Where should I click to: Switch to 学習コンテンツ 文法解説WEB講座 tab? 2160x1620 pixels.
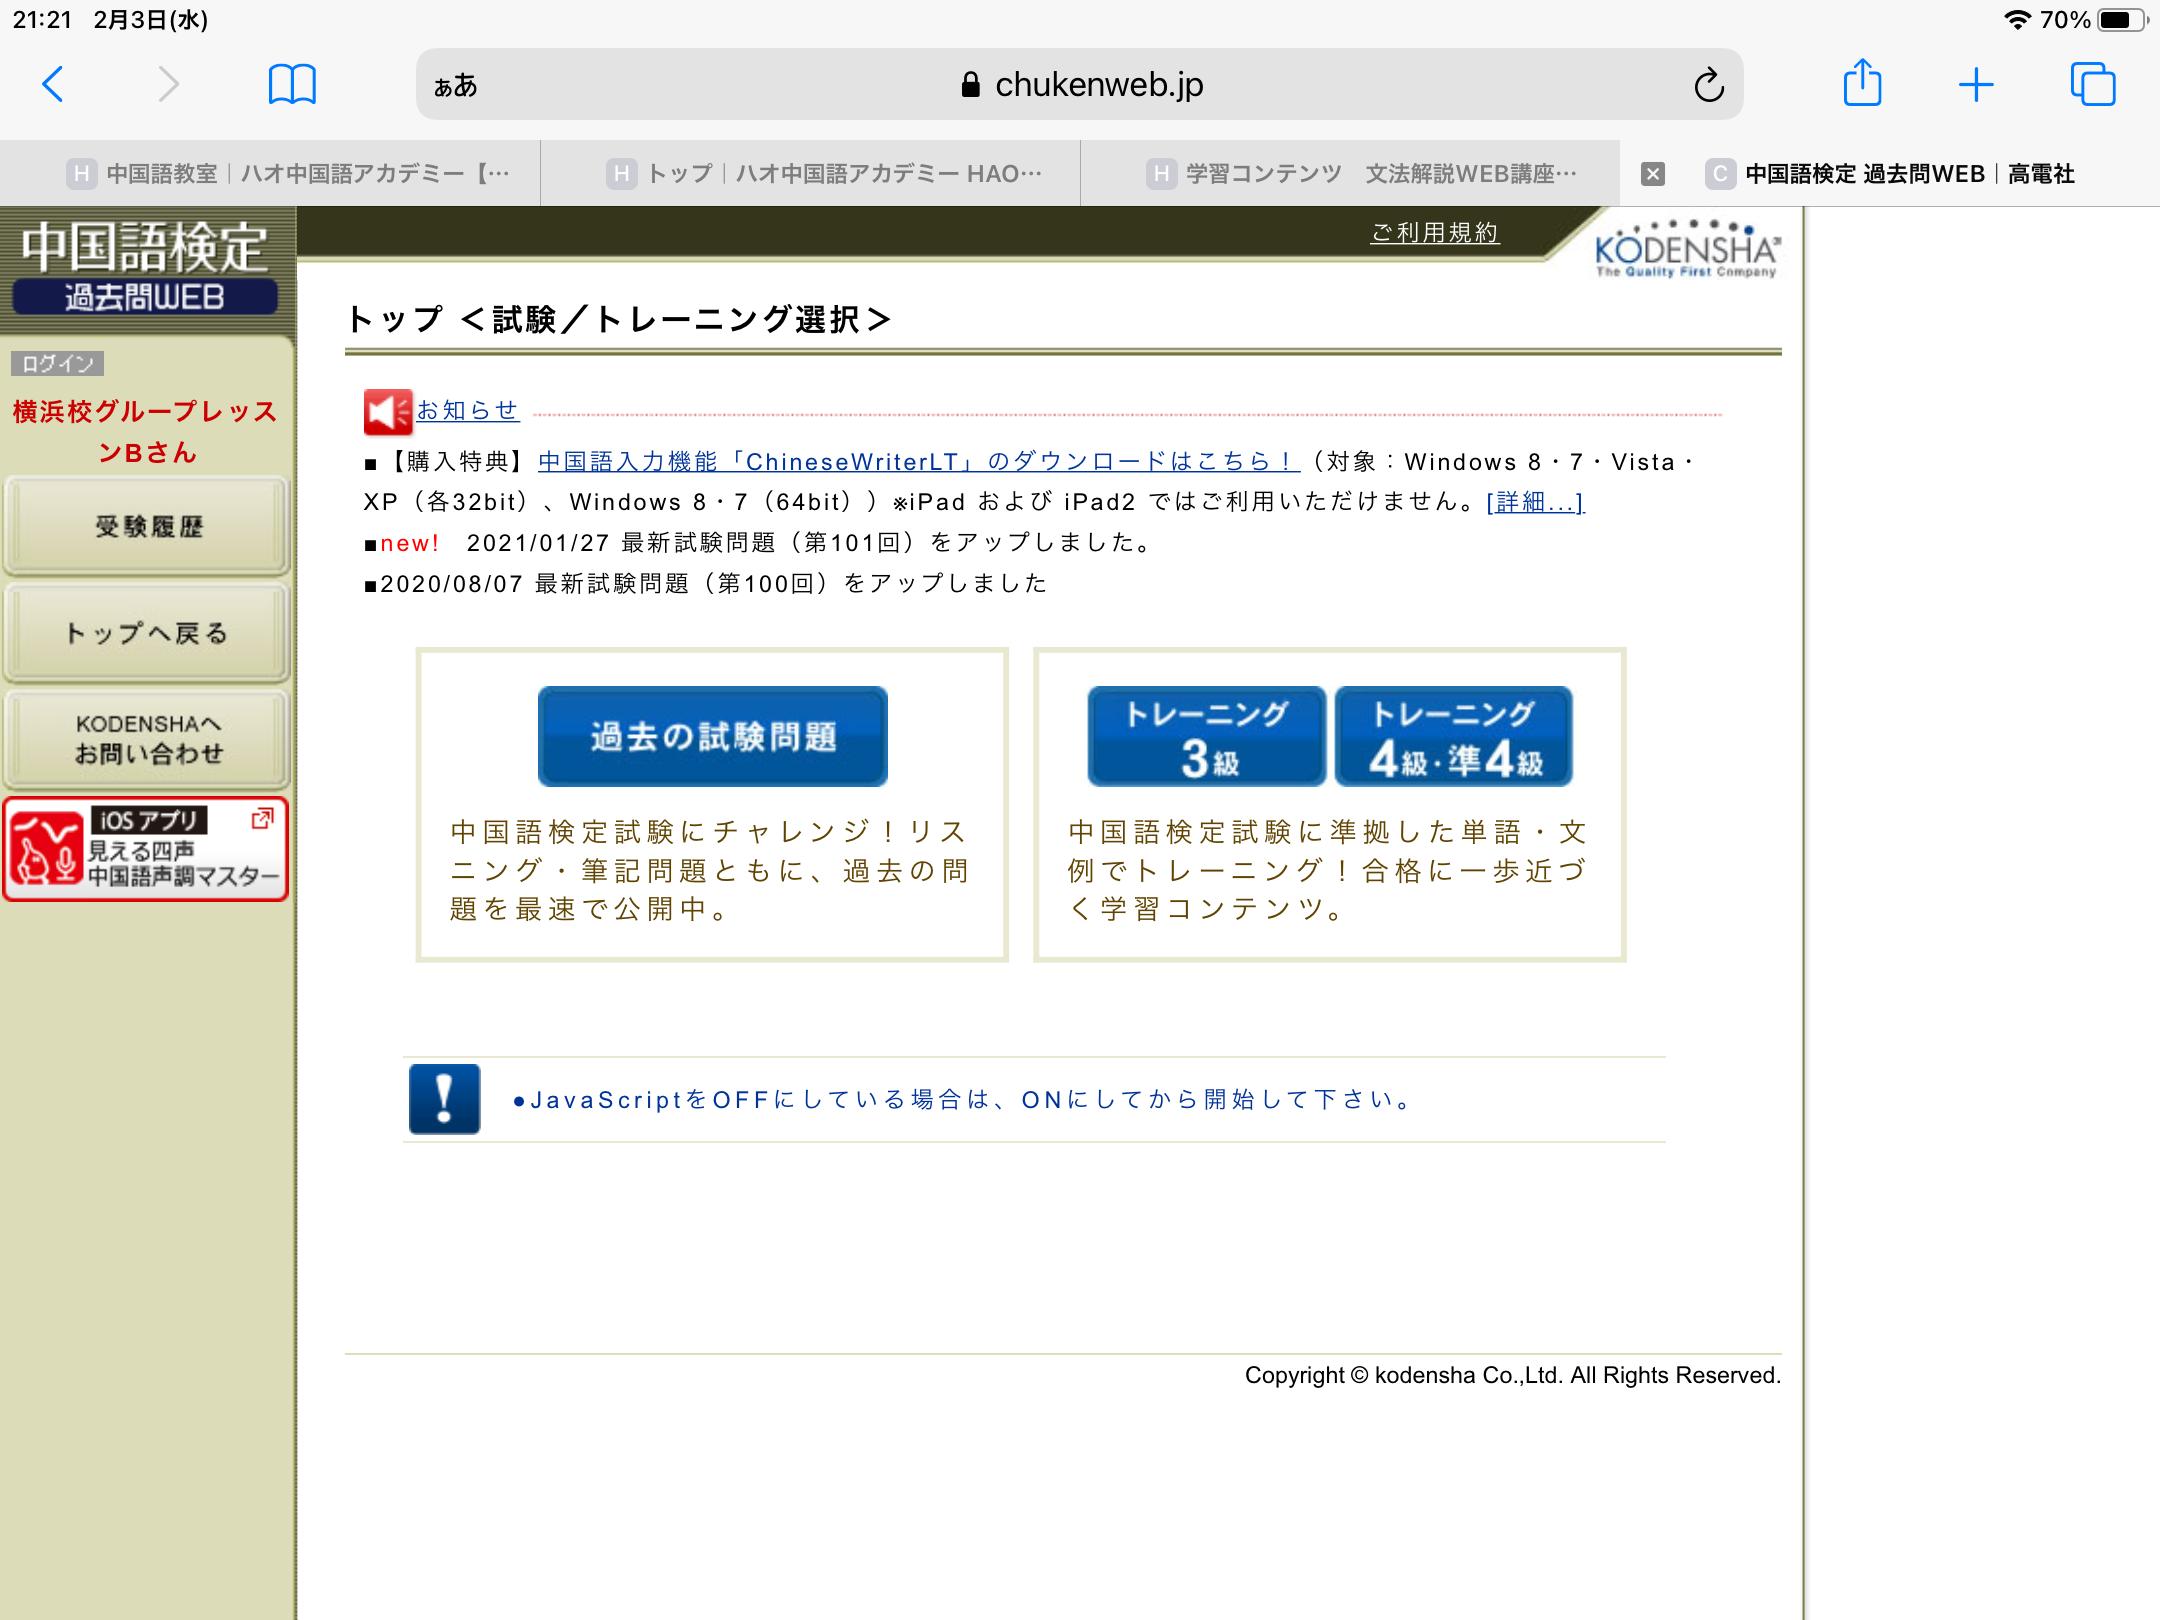point(1360,174)
